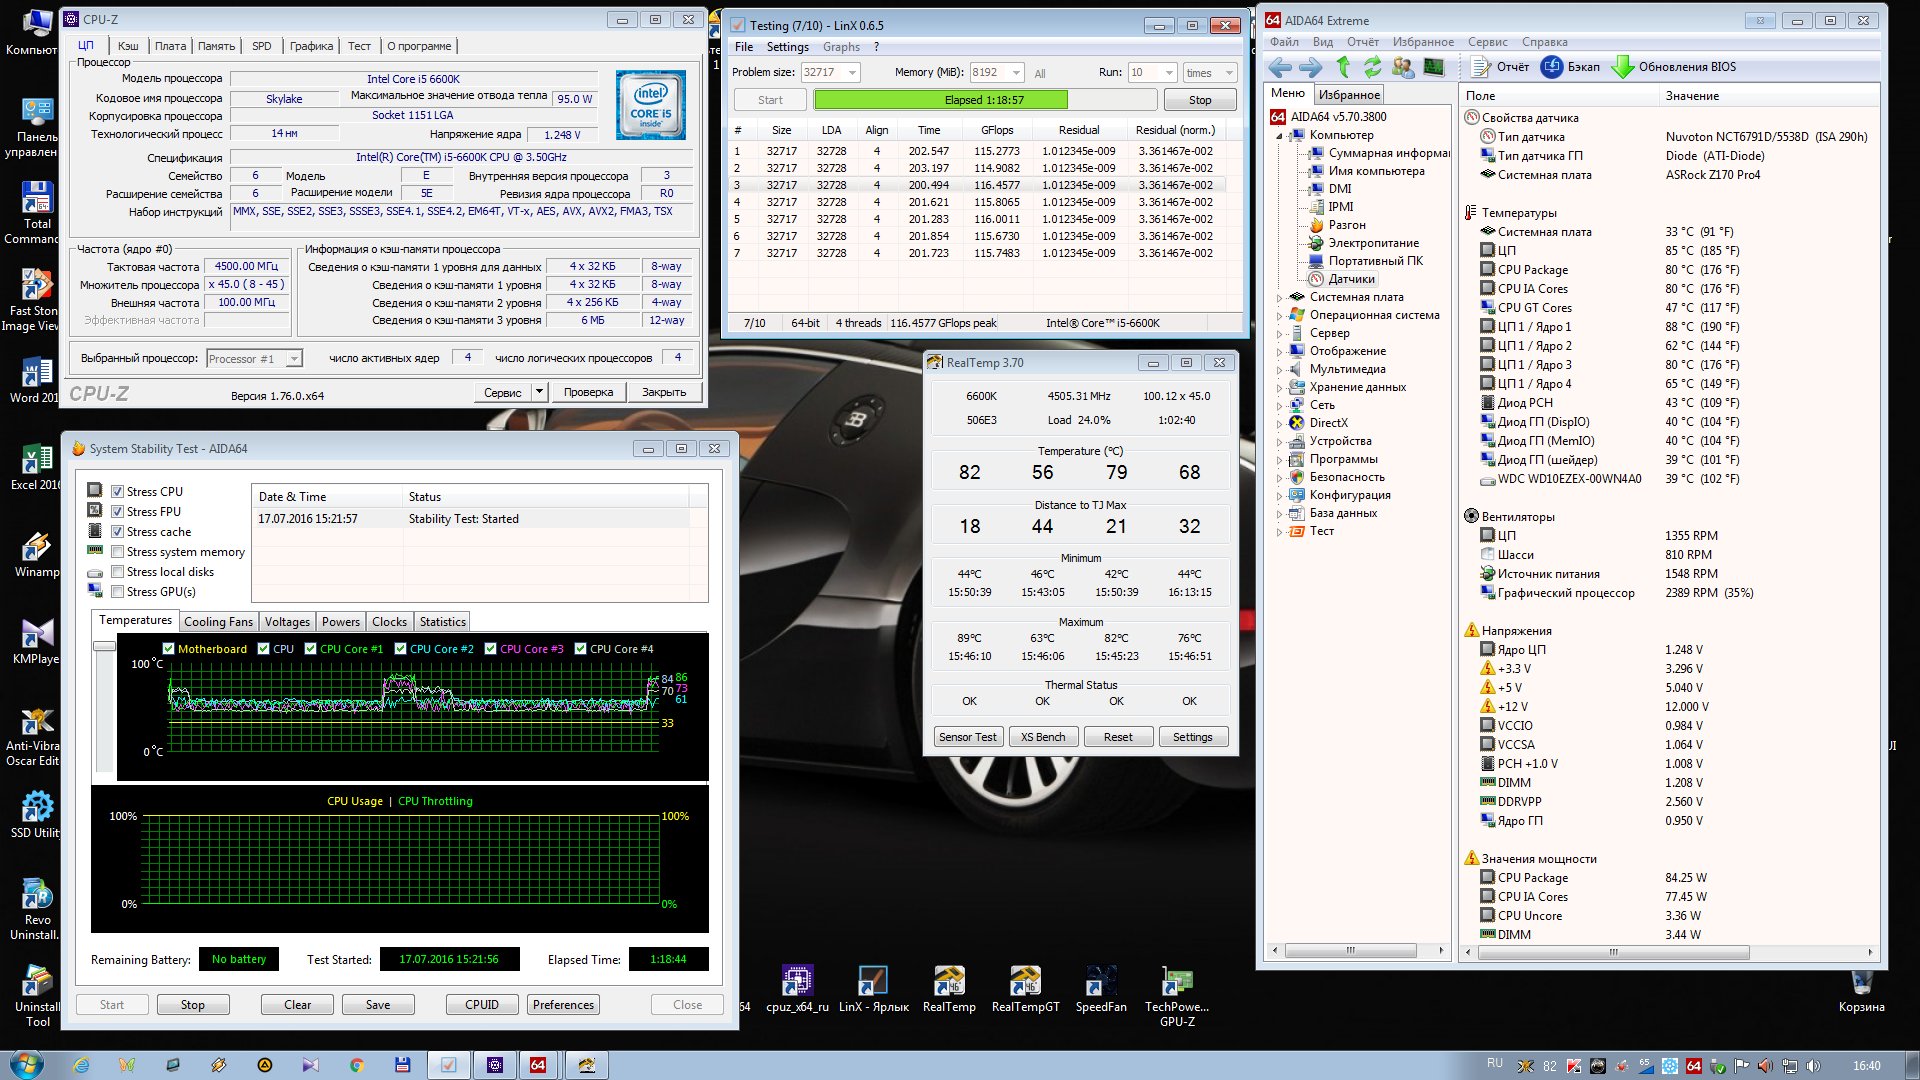Open the LinX shortcut on desktop
1920x1080 pixels.
[873, 982]
